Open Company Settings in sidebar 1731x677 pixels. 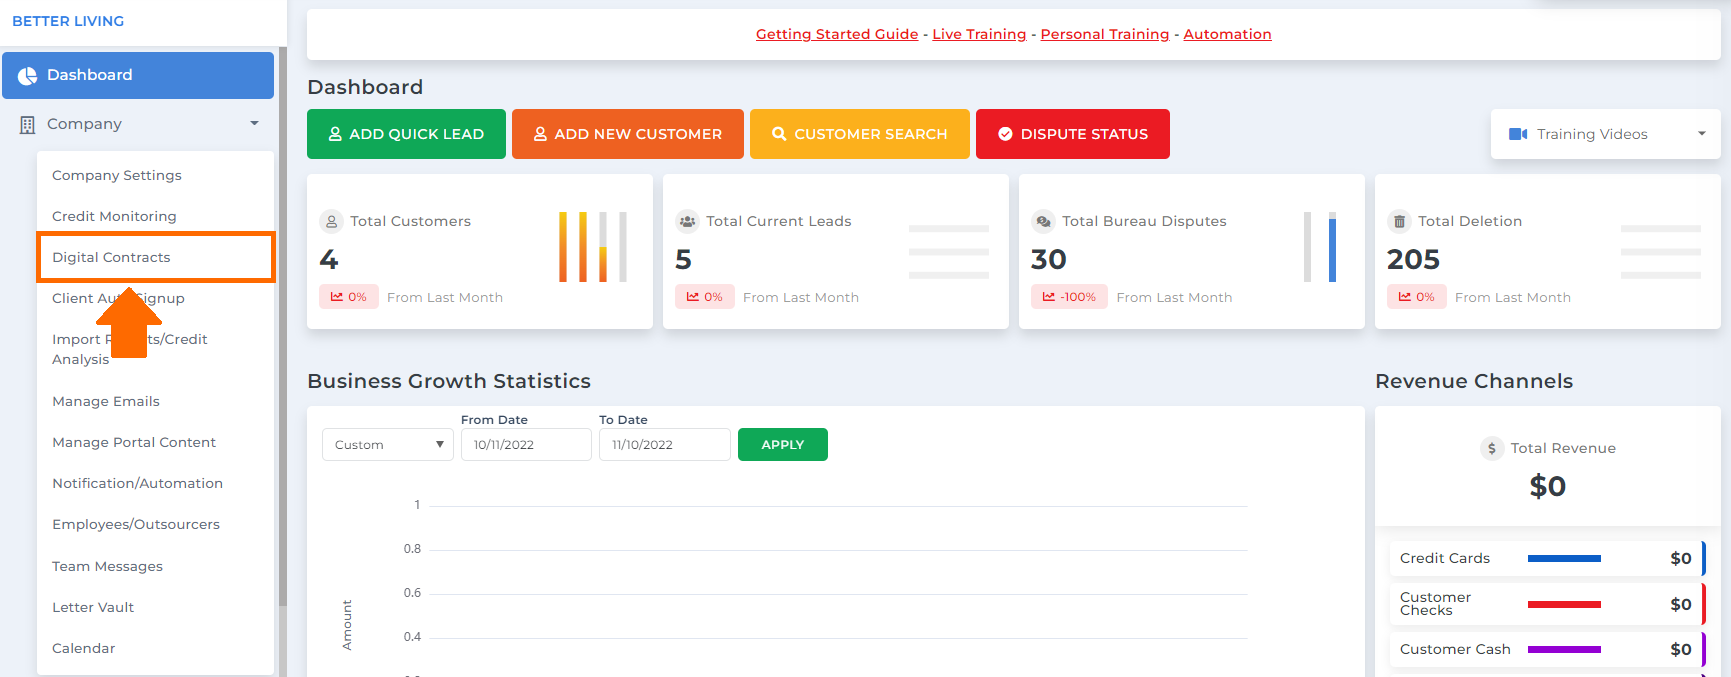coord(117,175)
